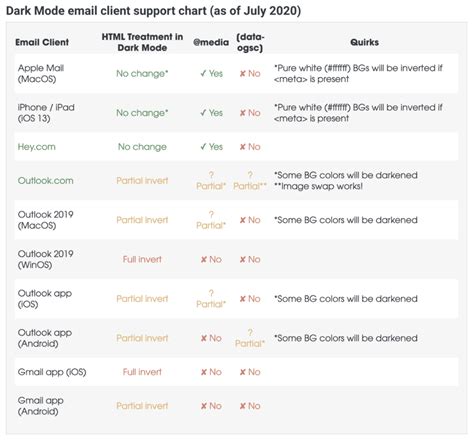Click the green checkmark Yes in Apple Mail row
Viewport: 474px width, 440px height.
[211, 73]
